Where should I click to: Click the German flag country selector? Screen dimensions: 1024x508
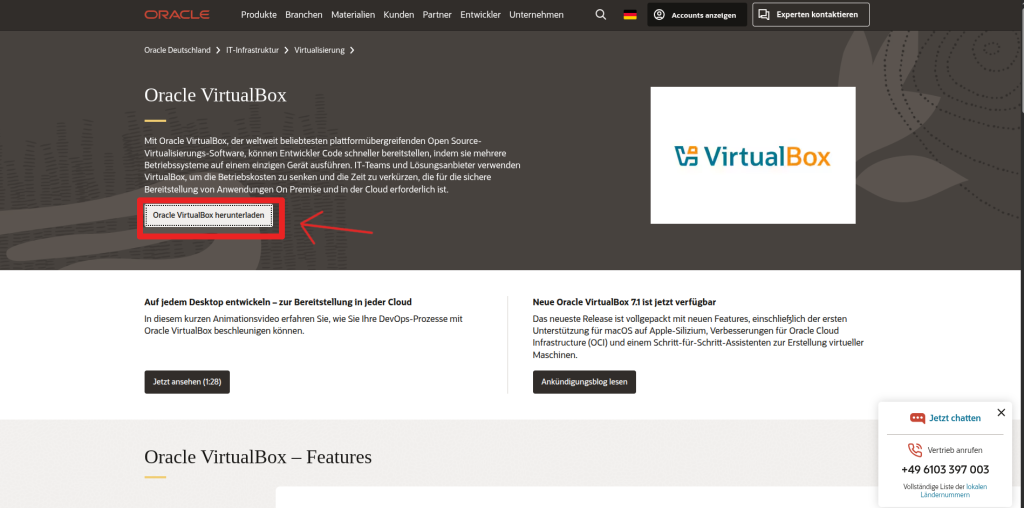[x=630, y=15]
